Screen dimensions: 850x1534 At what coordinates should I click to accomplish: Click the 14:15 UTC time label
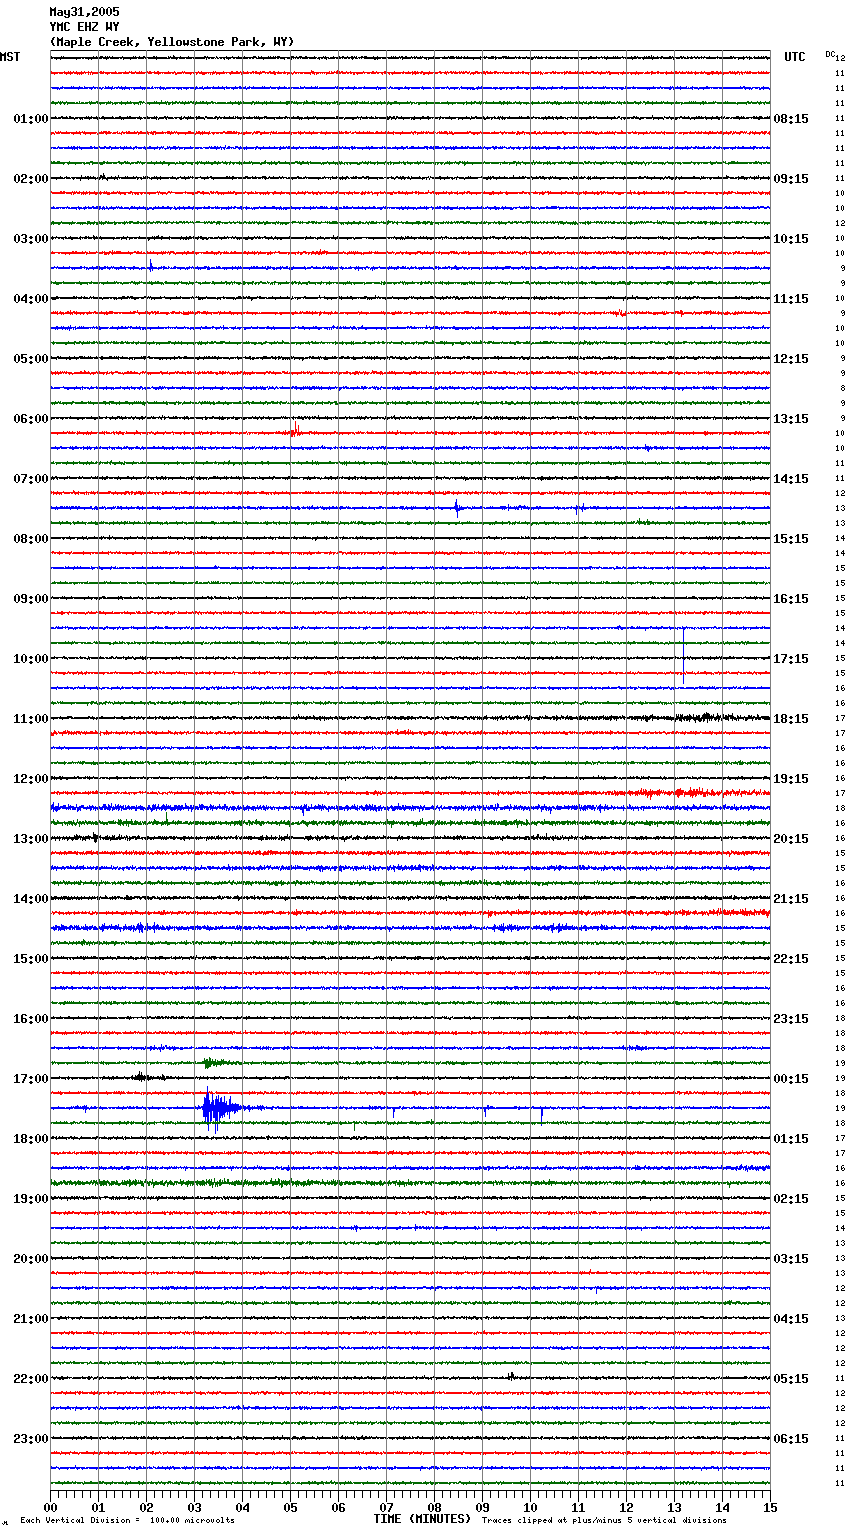tap(791, 479)
